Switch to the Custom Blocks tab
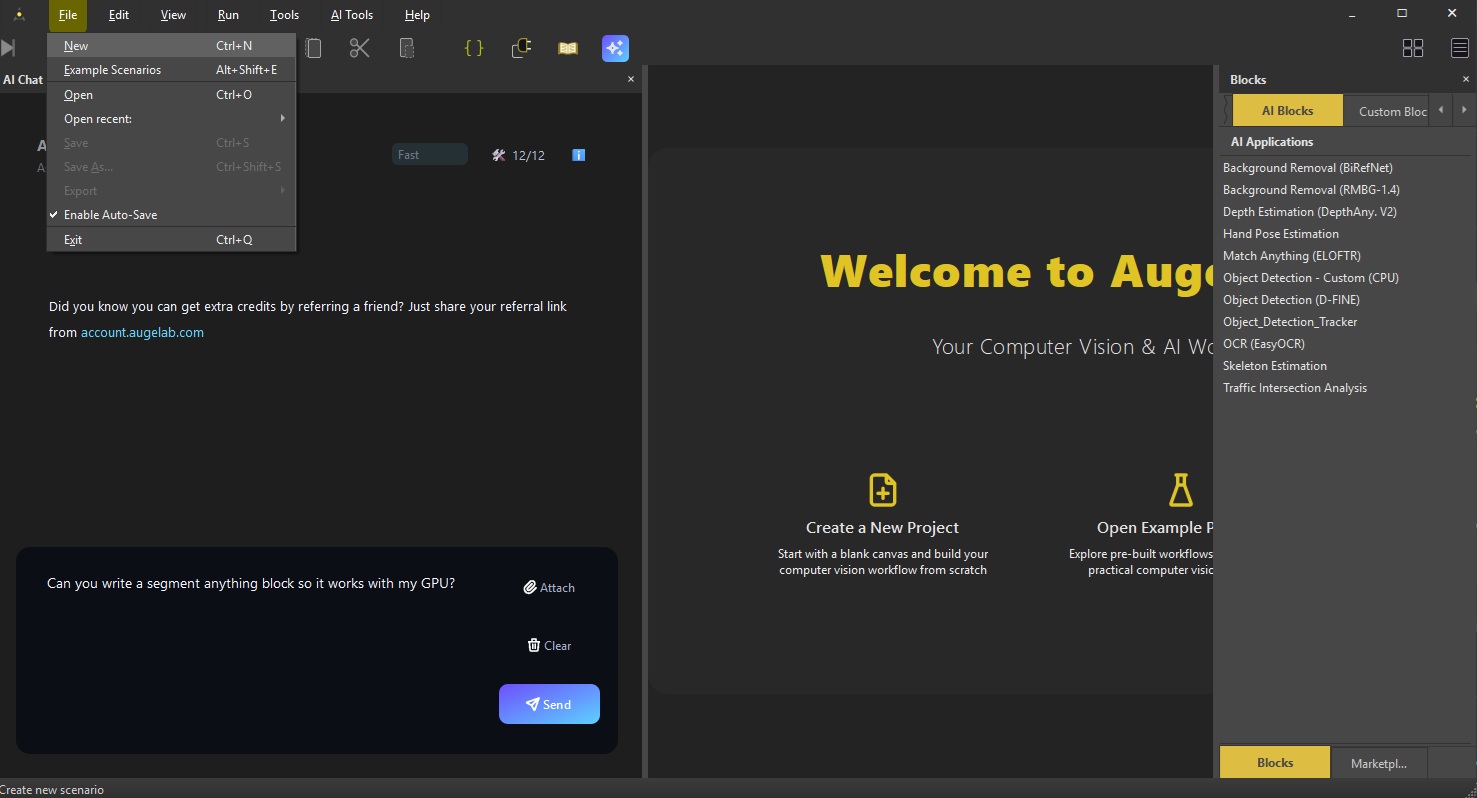1477x798 pixels. pyautogui.click(x=1392, y=111)
